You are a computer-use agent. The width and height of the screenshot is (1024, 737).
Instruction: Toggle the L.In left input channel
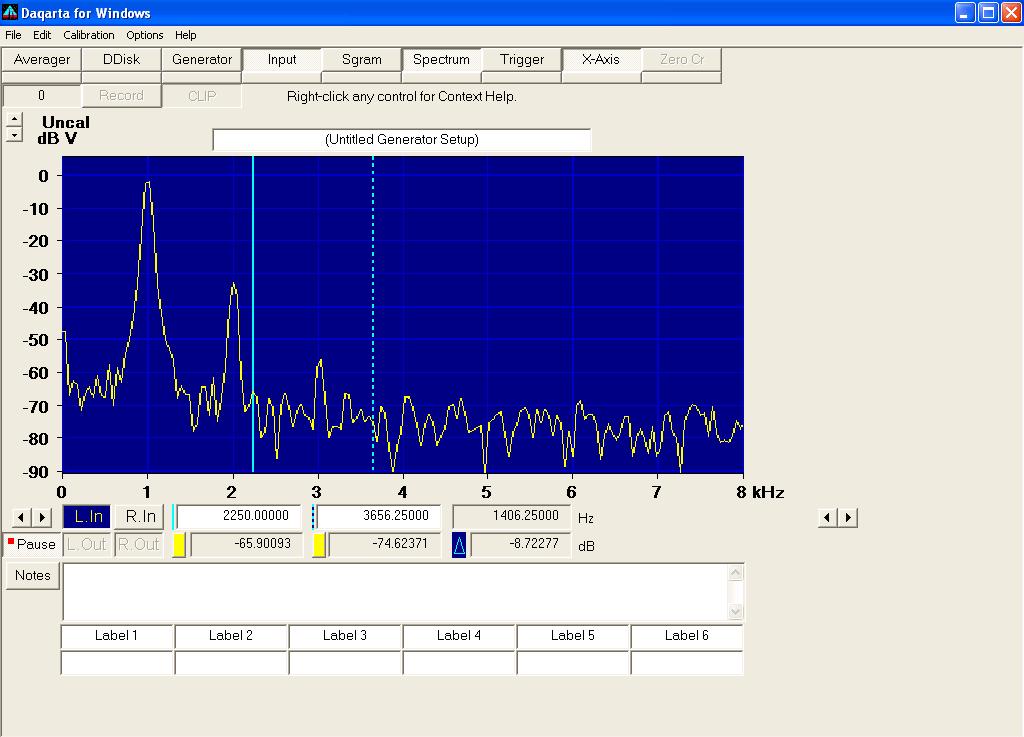coord(88,517)
